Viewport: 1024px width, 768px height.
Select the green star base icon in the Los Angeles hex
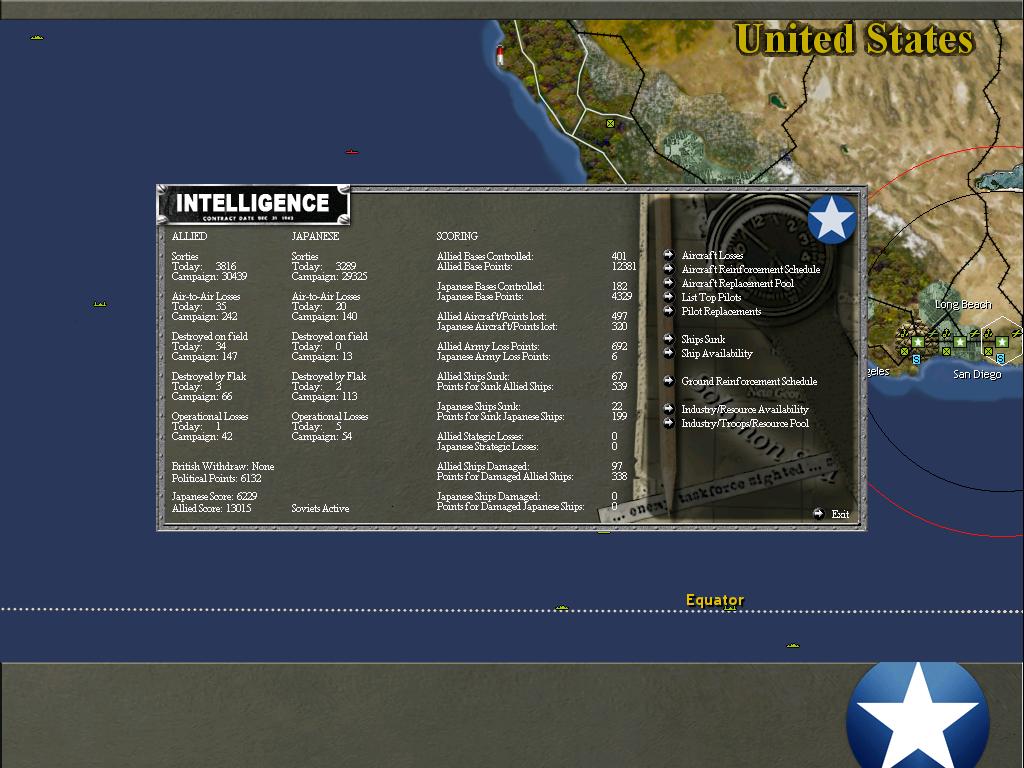pyautogui.click(x=918, y=342)
